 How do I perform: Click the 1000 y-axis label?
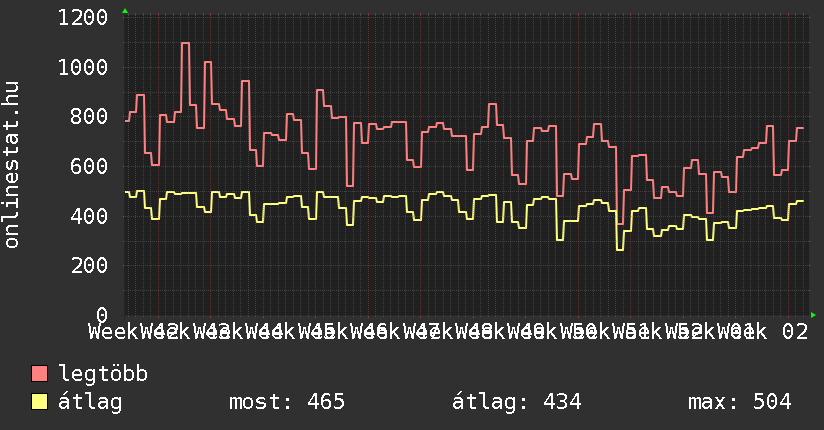click(83, 68)
